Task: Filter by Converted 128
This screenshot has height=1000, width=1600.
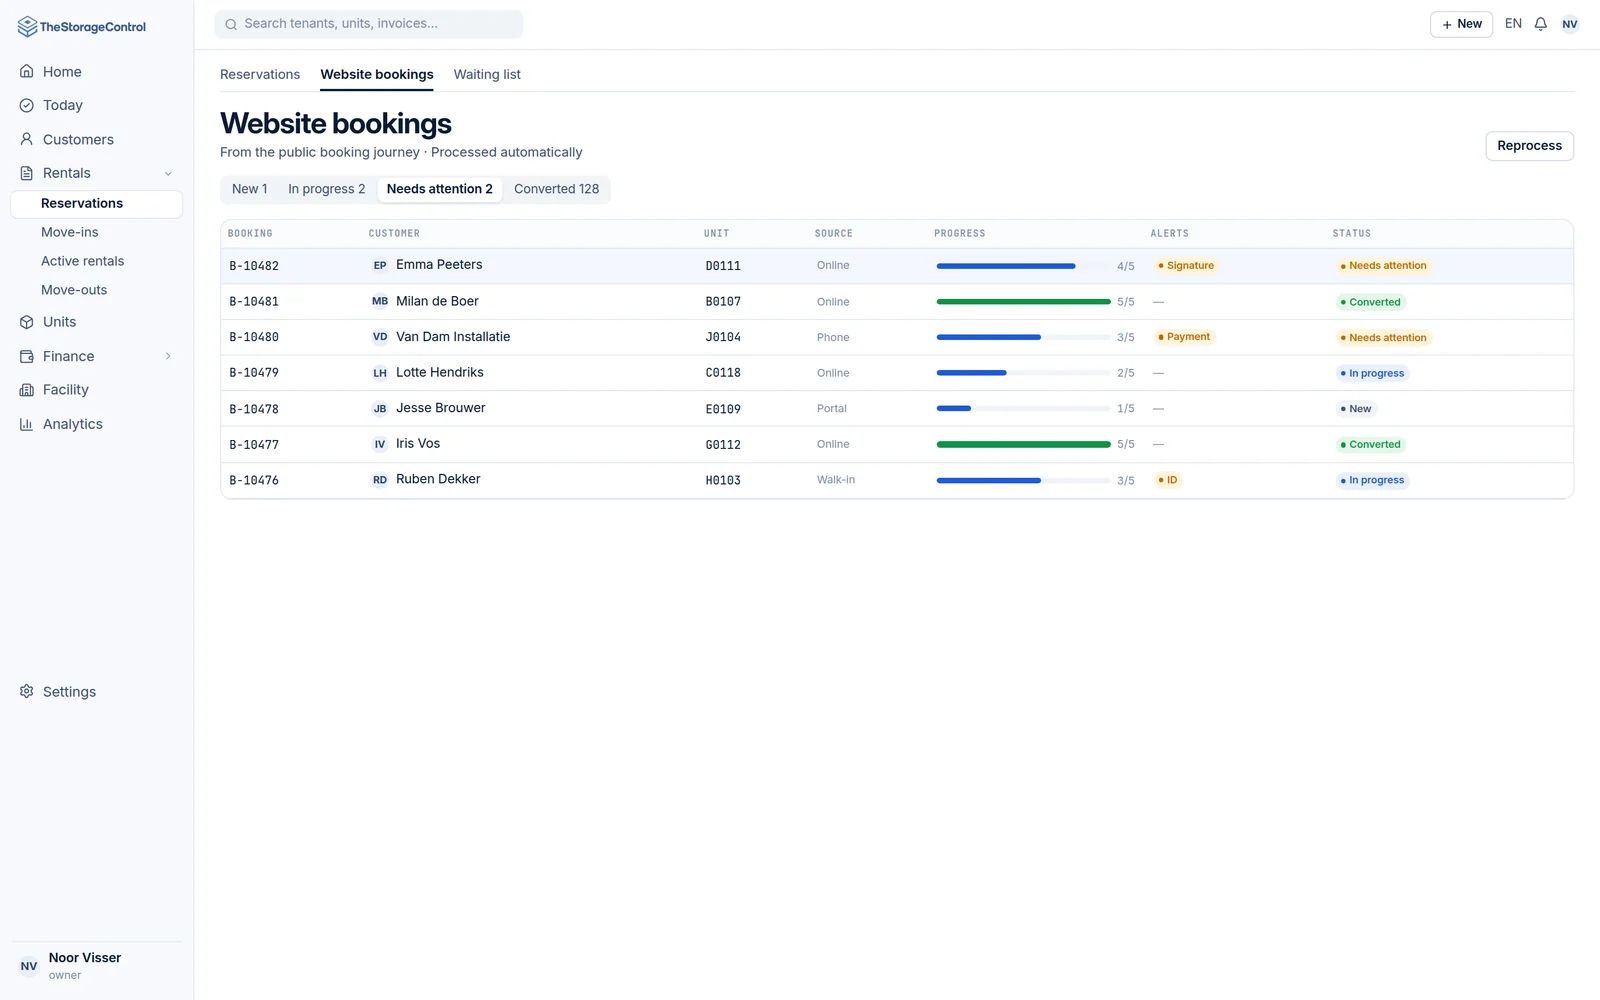Action: coord(556,189)
